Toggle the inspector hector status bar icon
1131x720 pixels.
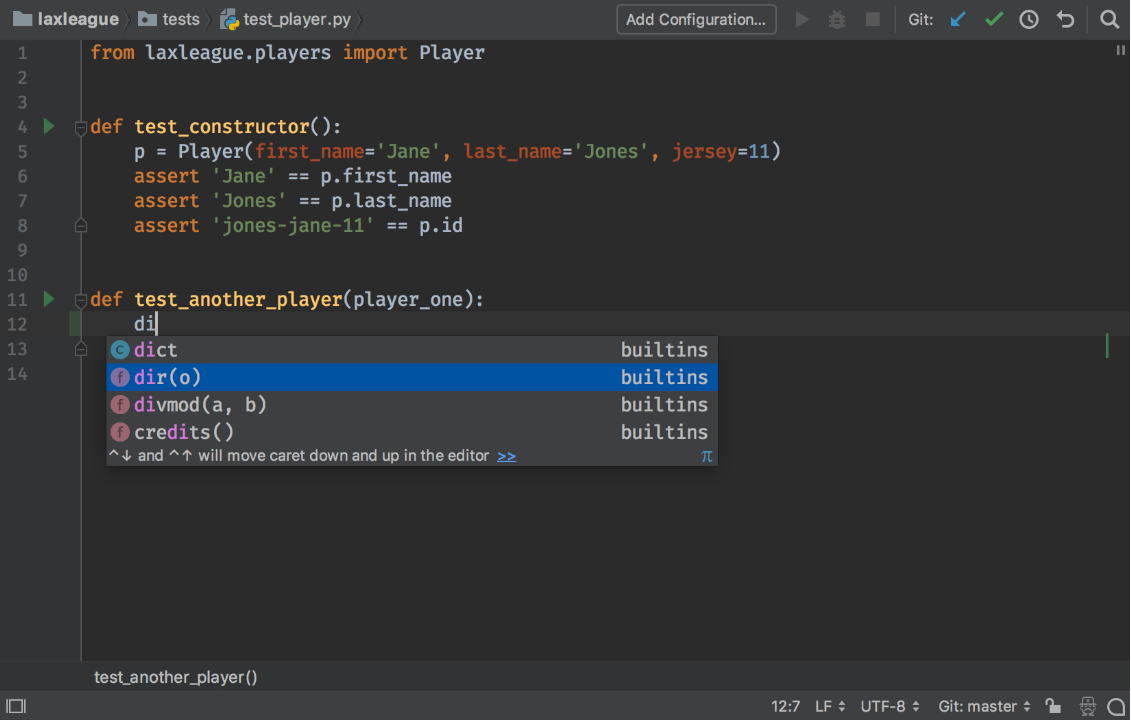[1087, 706]
